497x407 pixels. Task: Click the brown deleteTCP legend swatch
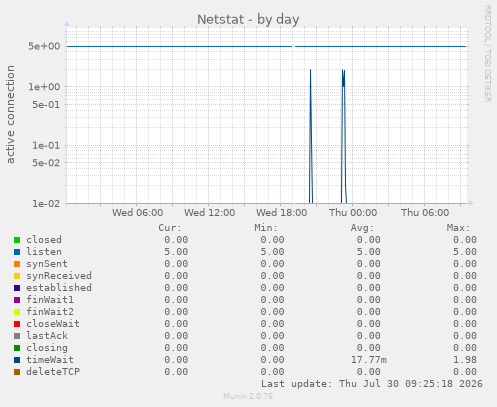point(17,372)
